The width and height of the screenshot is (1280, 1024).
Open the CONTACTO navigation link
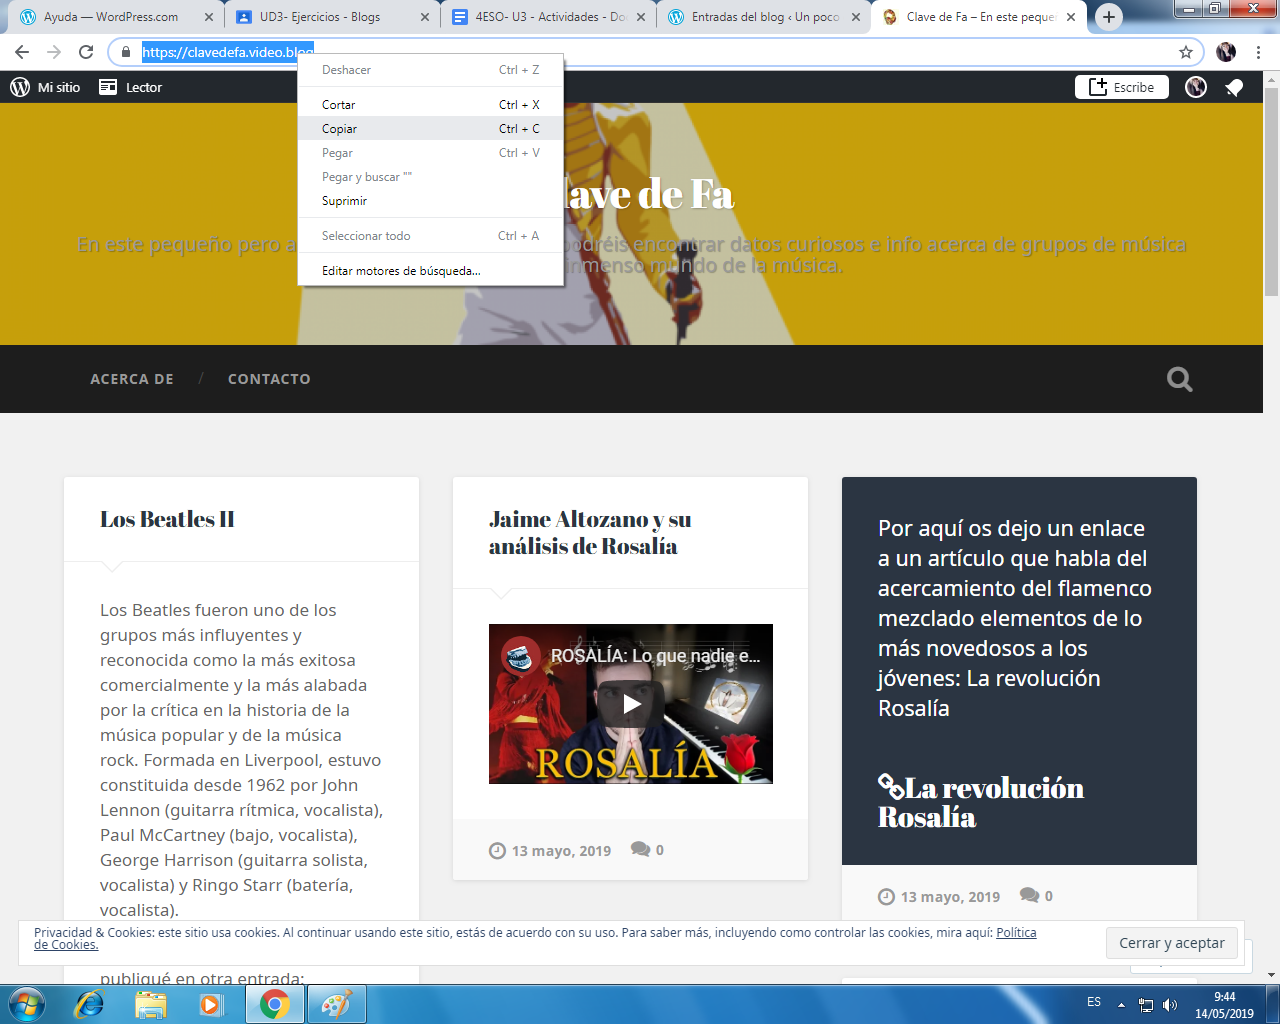click(x=269, y=379)
